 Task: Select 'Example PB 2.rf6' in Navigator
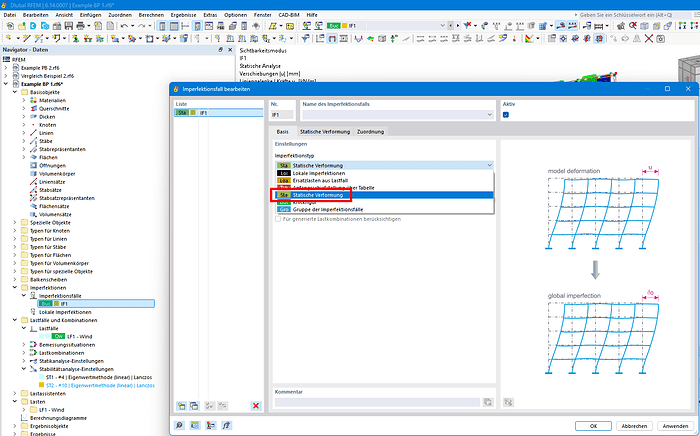[40, 68]
